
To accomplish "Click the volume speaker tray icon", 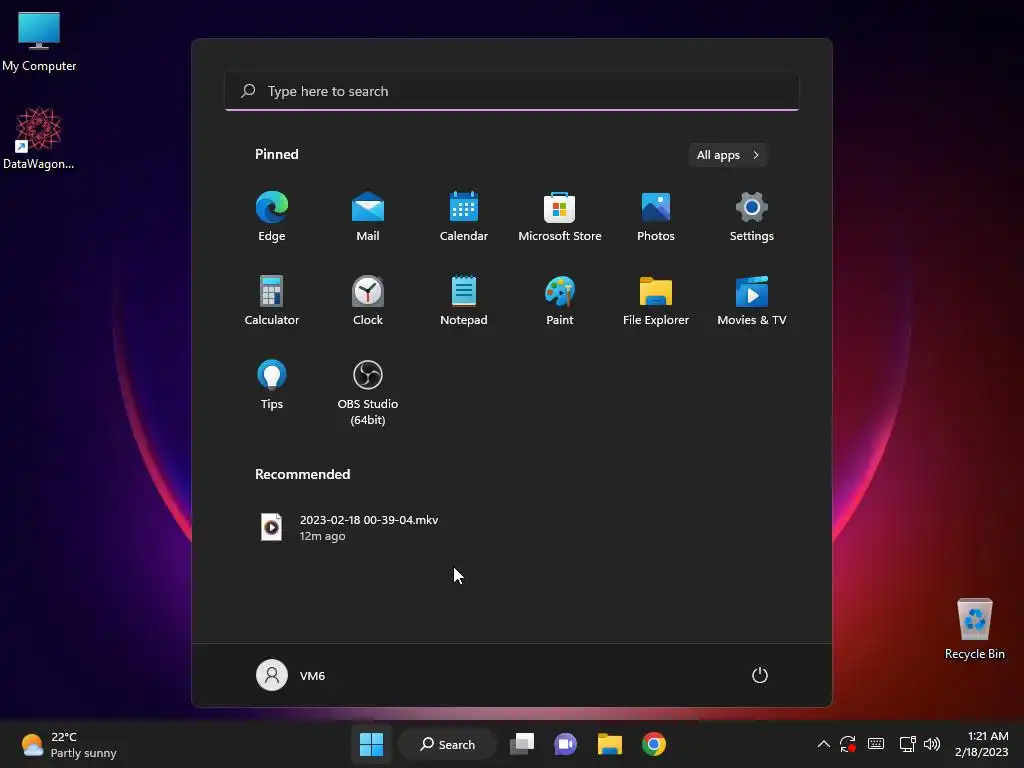I will [x=932, y=744].
